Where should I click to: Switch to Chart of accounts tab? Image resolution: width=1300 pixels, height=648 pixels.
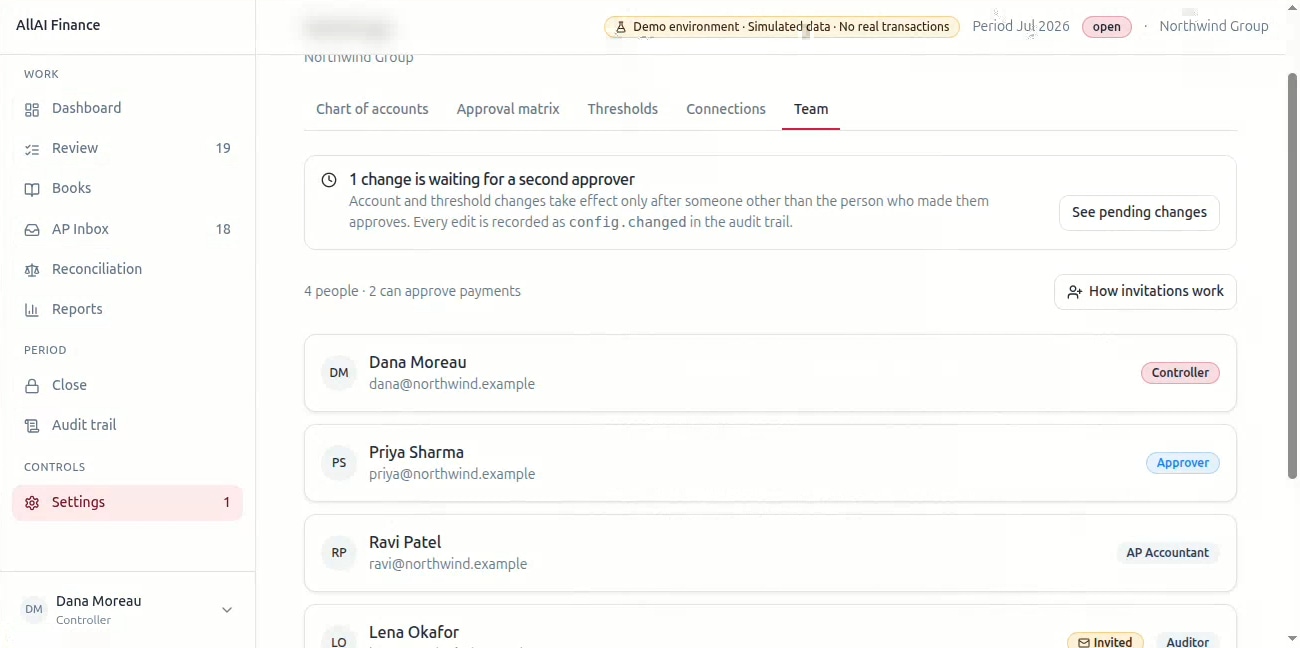[372, 109]
